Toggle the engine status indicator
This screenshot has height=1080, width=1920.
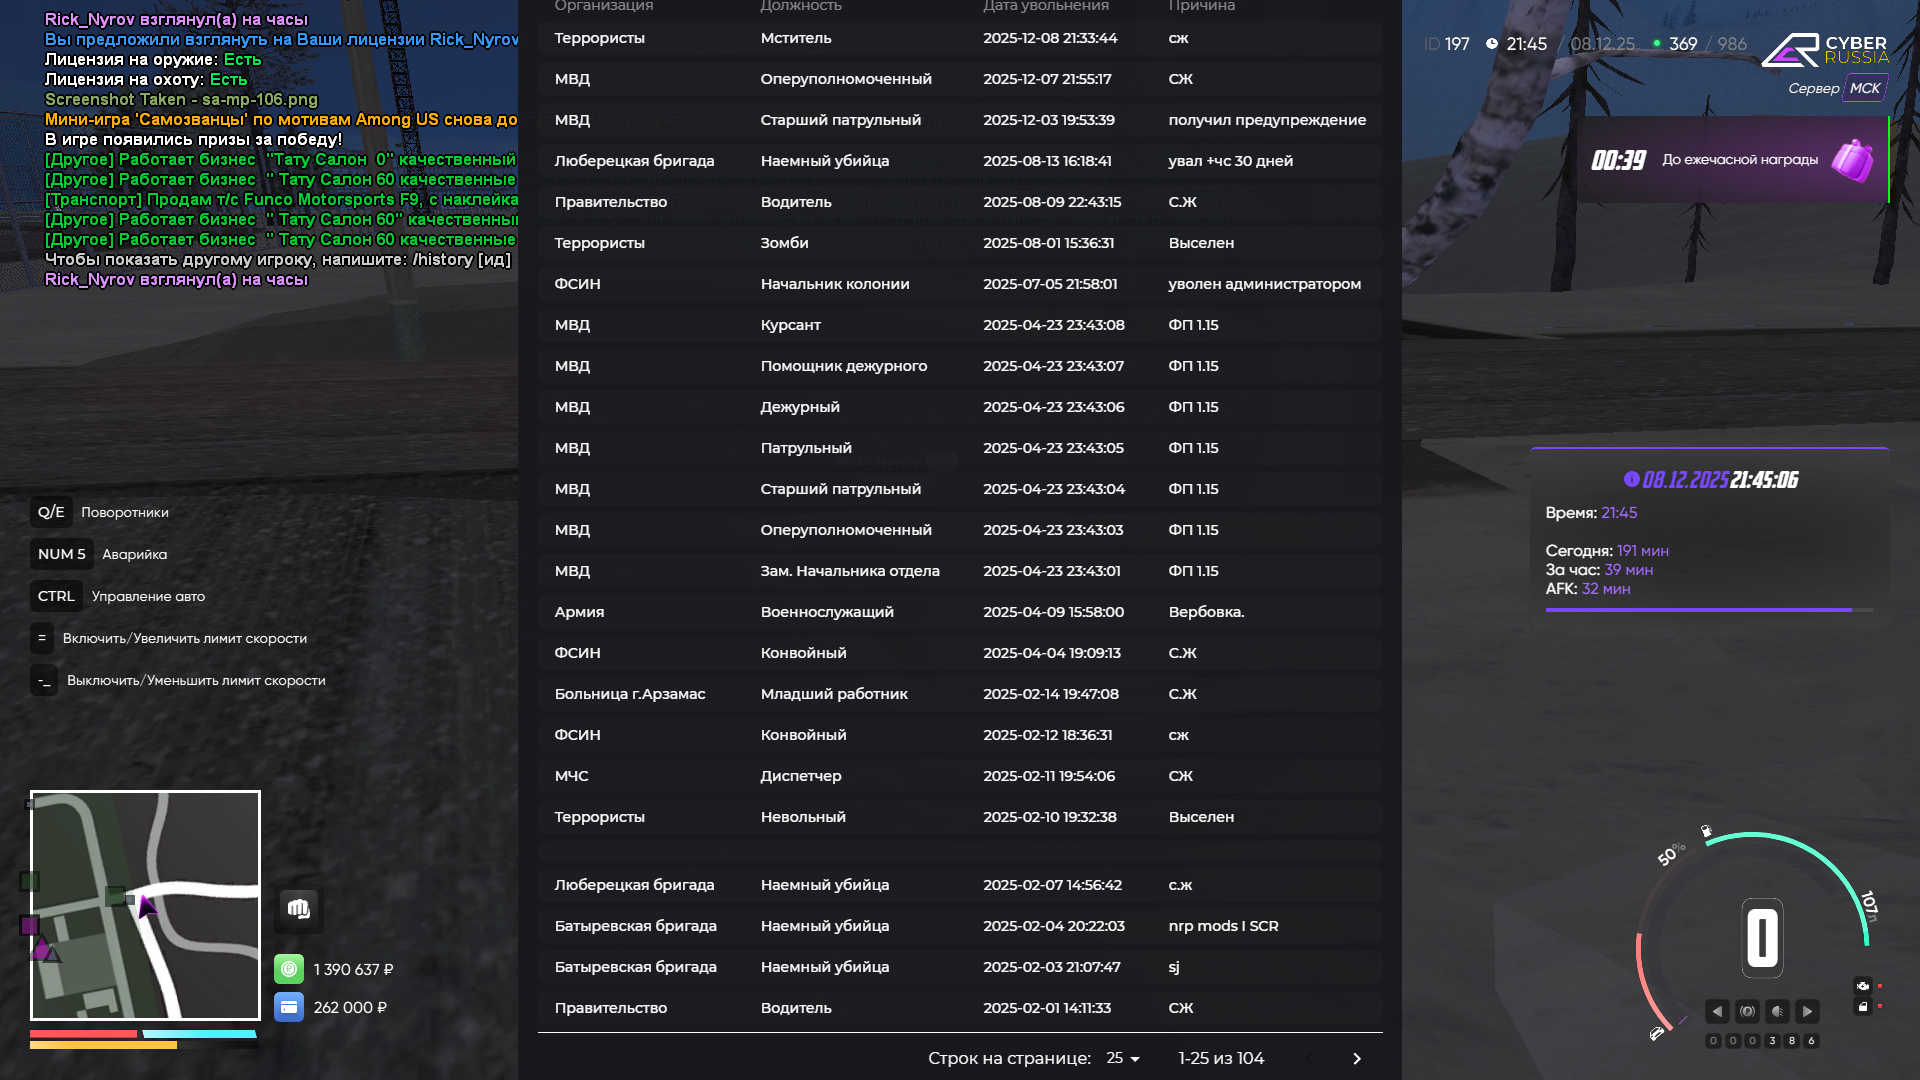tap(1862, 986)
